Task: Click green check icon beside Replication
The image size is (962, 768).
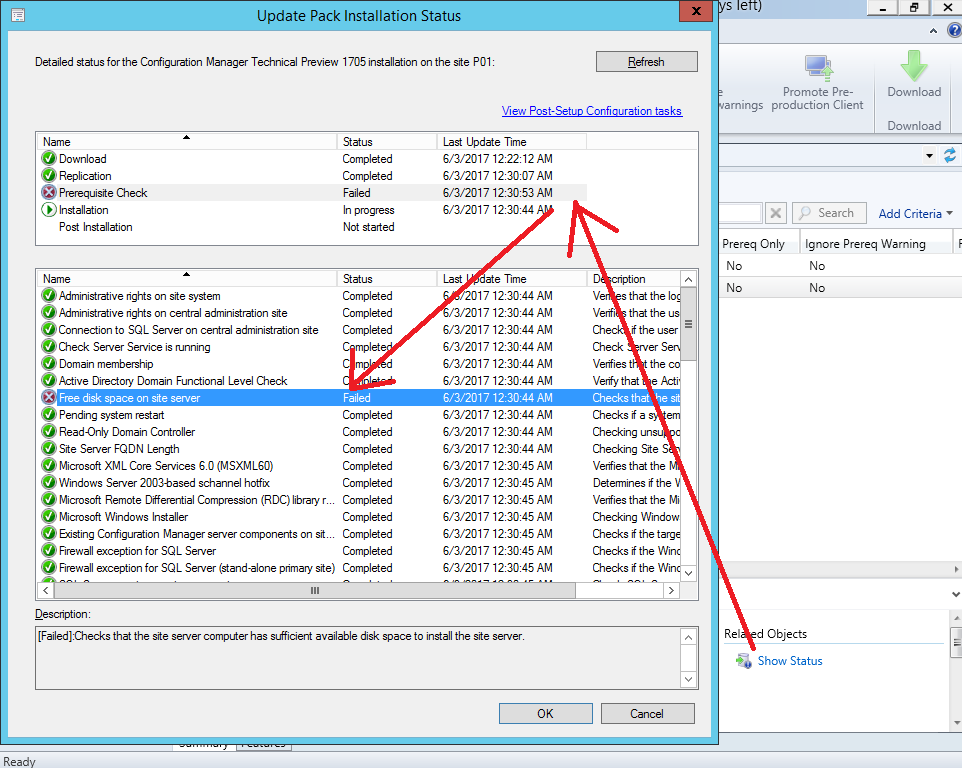Action: pyautogui.click(x=48, y=175)
